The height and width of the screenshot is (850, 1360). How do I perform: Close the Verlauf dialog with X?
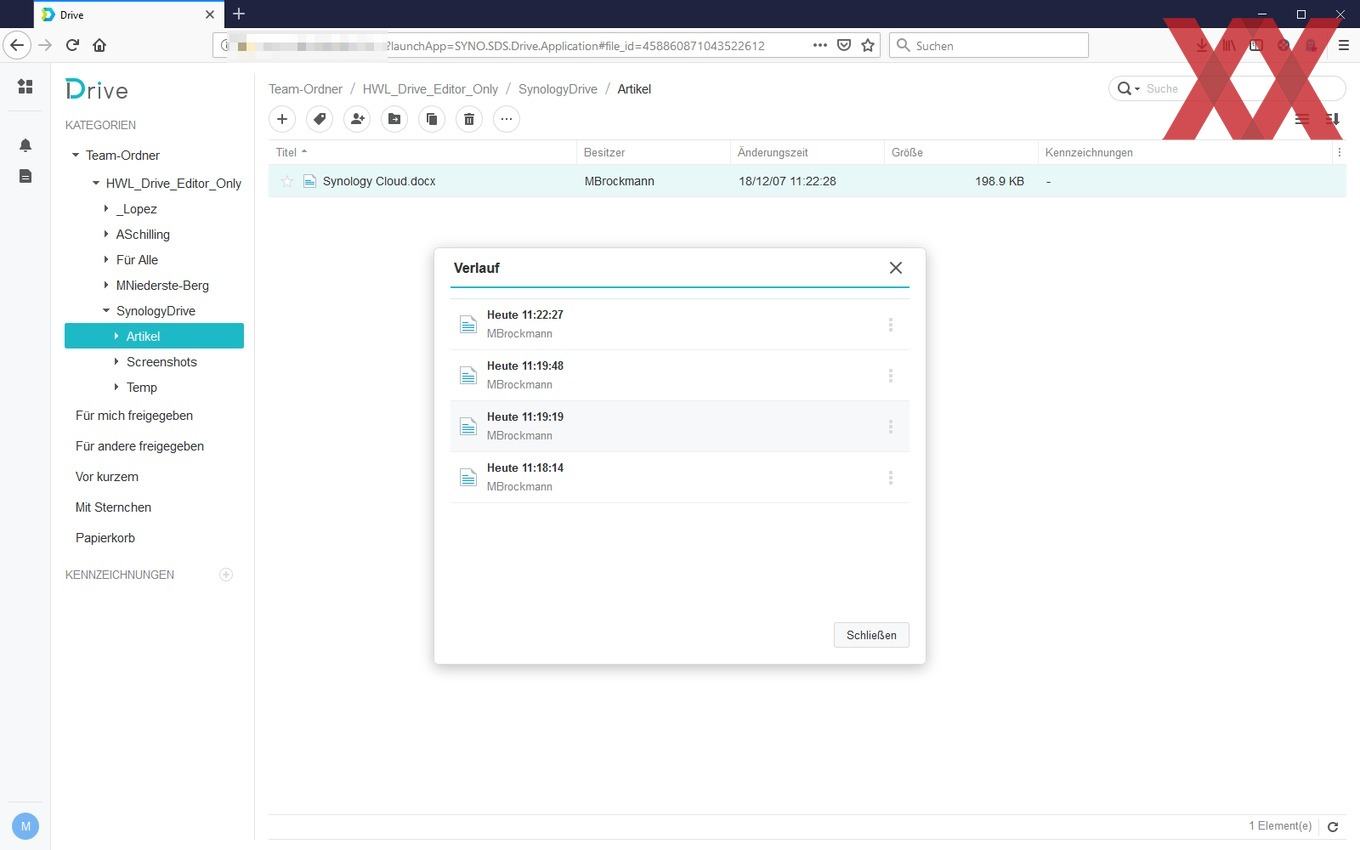[896, 268]
